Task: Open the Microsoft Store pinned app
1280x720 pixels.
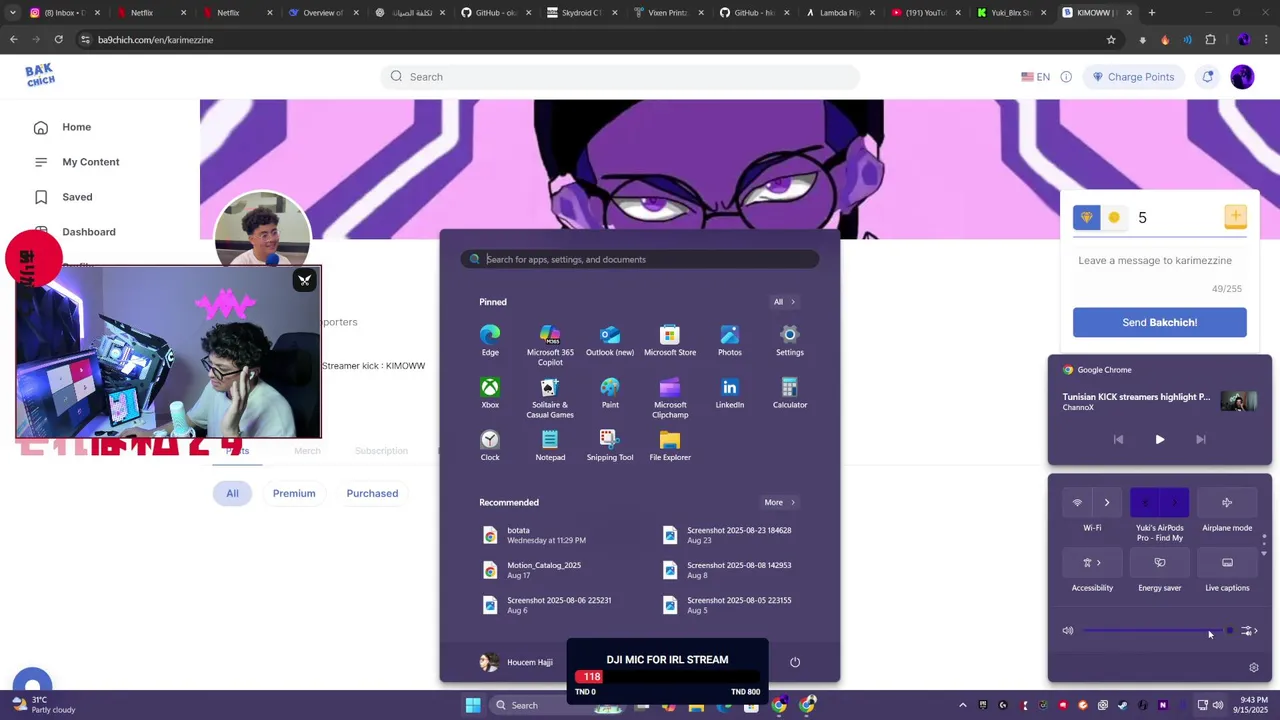Action: [x=670, y=340]
